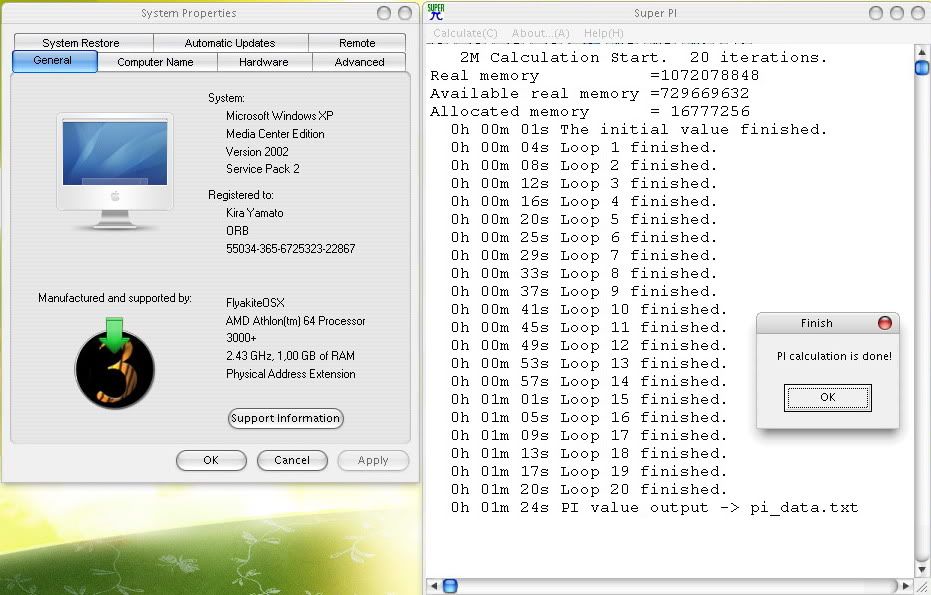Switch to the System Restore tab
The image size is (931, 595).
point(81,43)
